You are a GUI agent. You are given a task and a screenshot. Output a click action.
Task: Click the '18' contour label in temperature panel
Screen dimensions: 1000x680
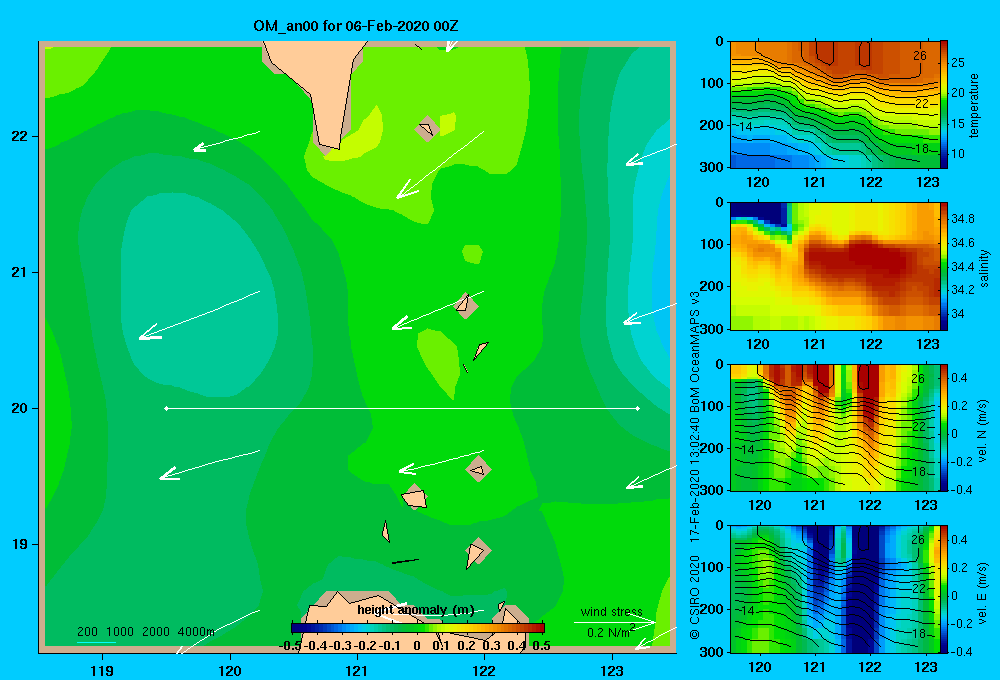coord(922,148)
